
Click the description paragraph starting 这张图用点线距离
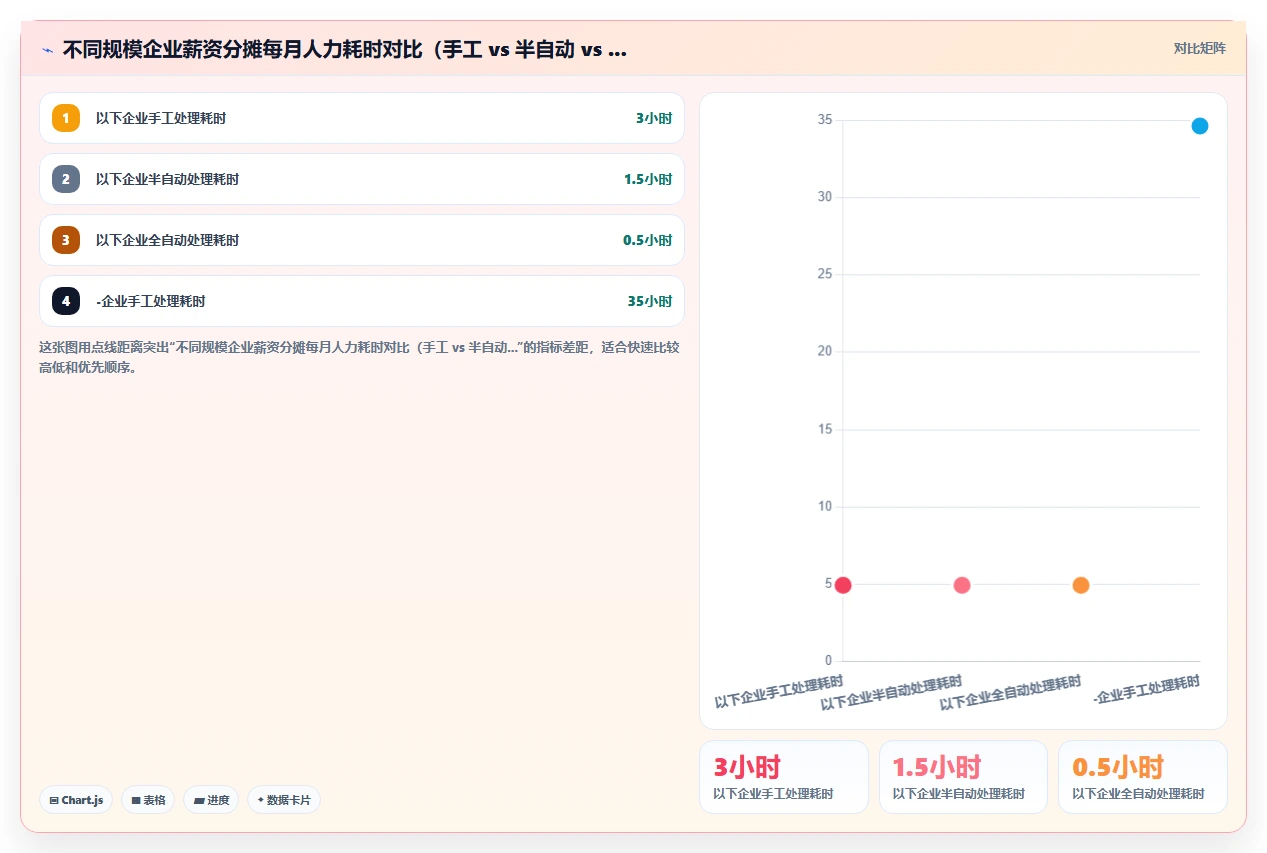tap(359, 357)
